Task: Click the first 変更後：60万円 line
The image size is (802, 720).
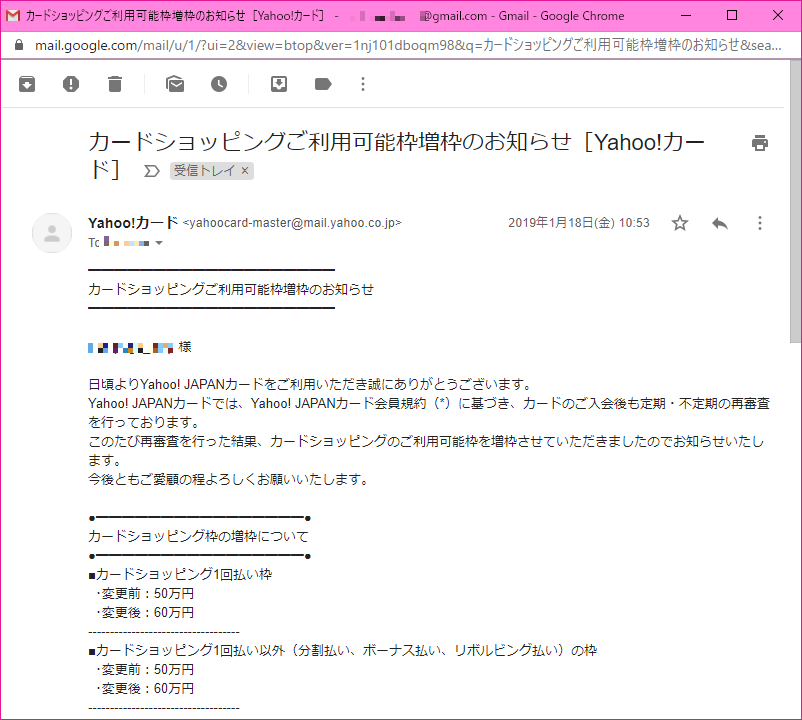Action: (x=145, y=613)
